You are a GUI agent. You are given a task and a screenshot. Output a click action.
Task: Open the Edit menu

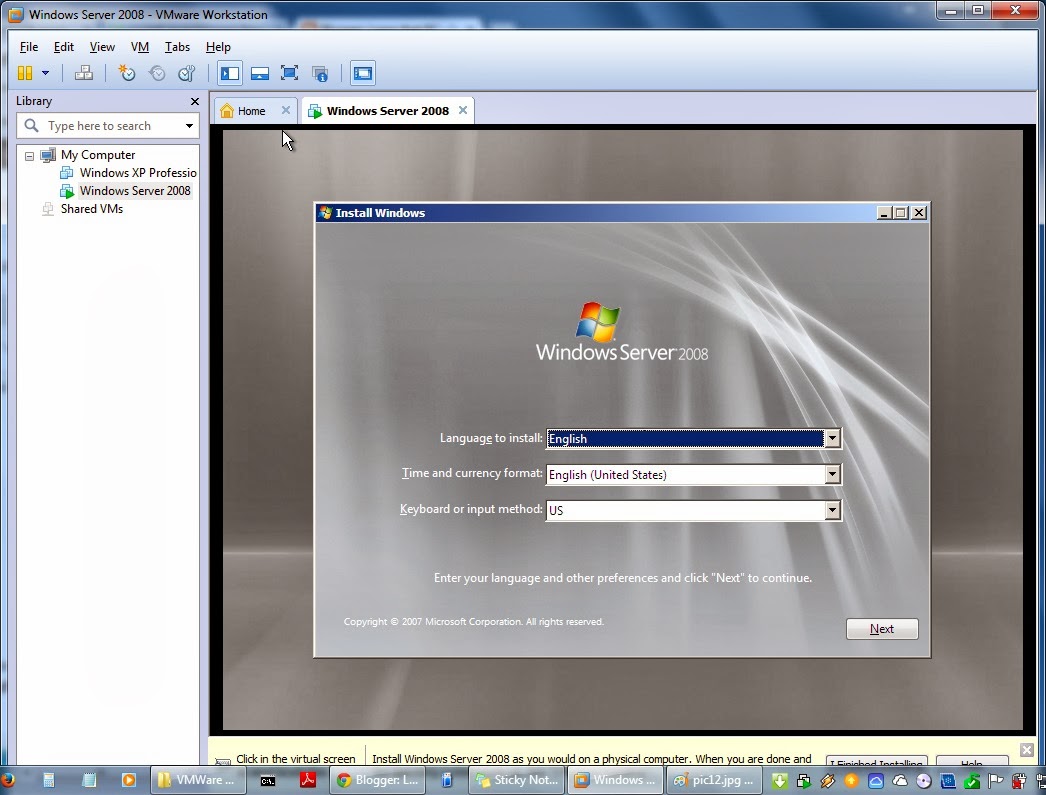(63, 47)
